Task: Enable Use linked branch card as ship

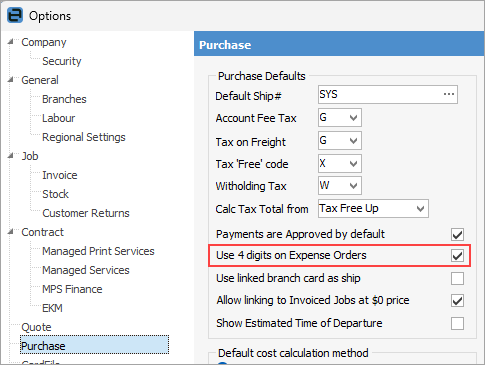Action: click(457, 278)
